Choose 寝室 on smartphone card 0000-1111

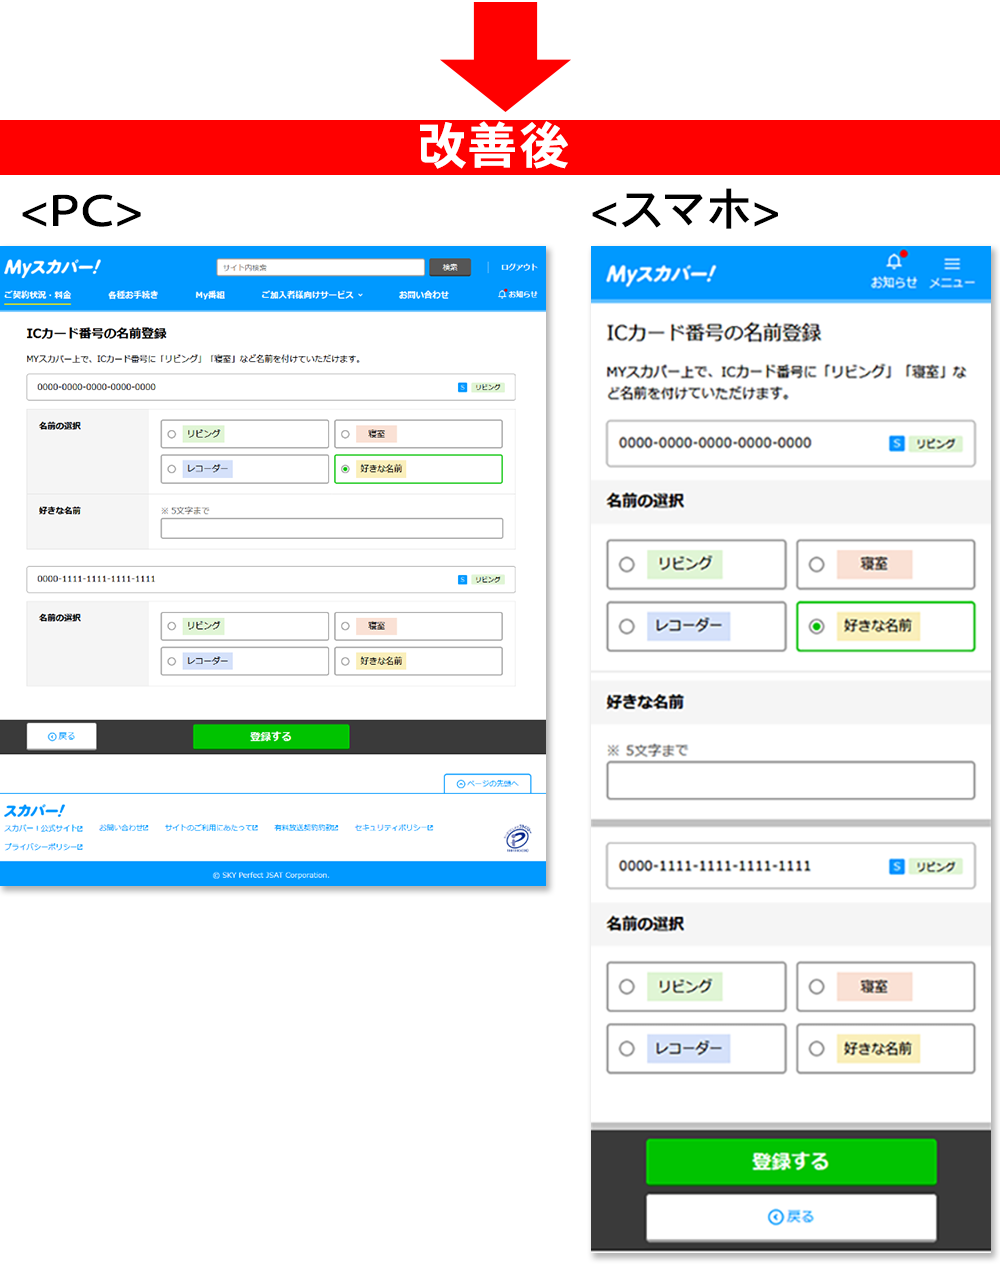tap(885, 987)
